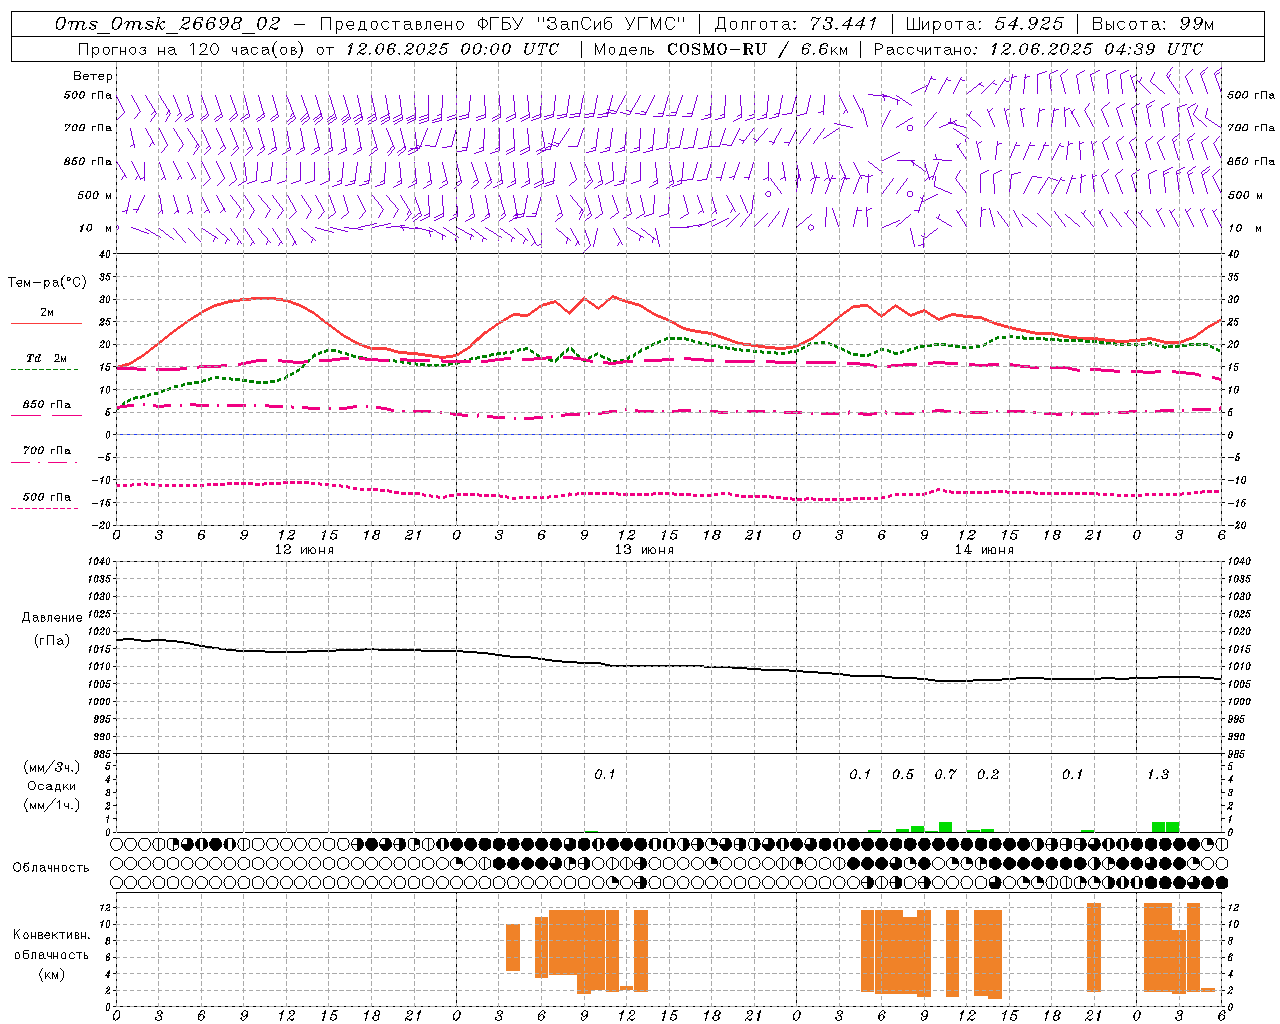This screenshot has width=1280, height=1024.
Task: Click 'Конвективн.' convective cloud label
Action: tap(52, 935)
